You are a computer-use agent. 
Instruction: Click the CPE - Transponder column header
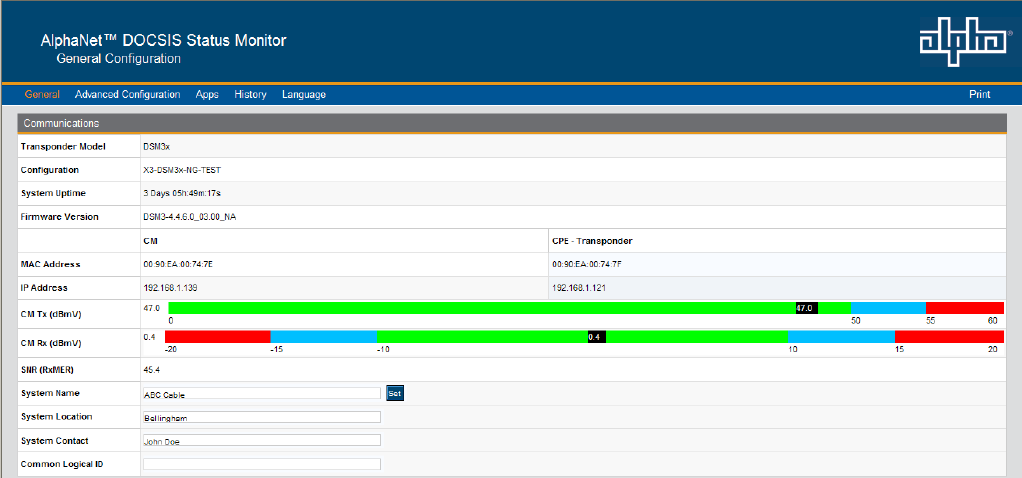[x=592, y=241]
